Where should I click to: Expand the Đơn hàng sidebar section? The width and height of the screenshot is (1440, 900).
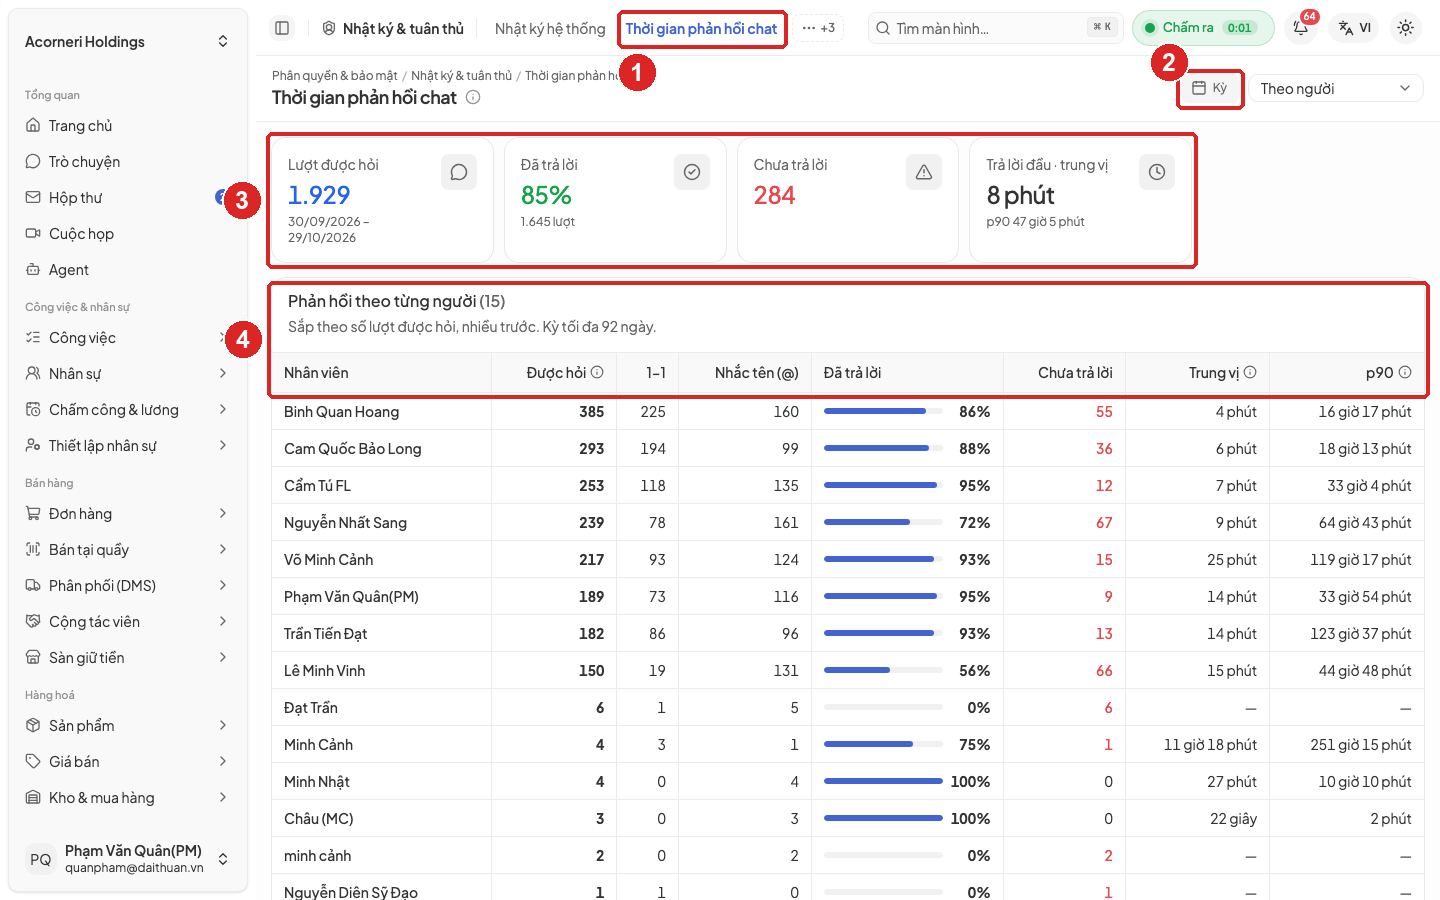127,514
